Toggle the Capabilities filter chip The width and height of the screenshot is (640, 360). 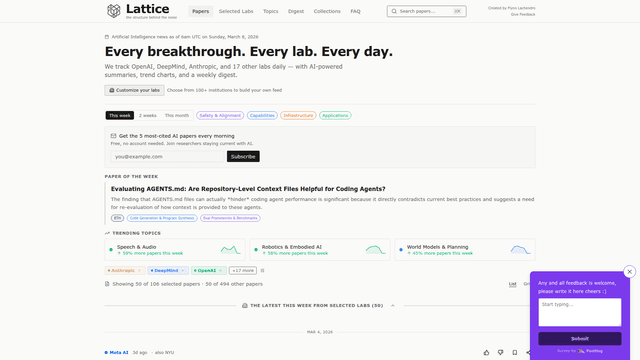pyautogui.click(x=262, y=116)
